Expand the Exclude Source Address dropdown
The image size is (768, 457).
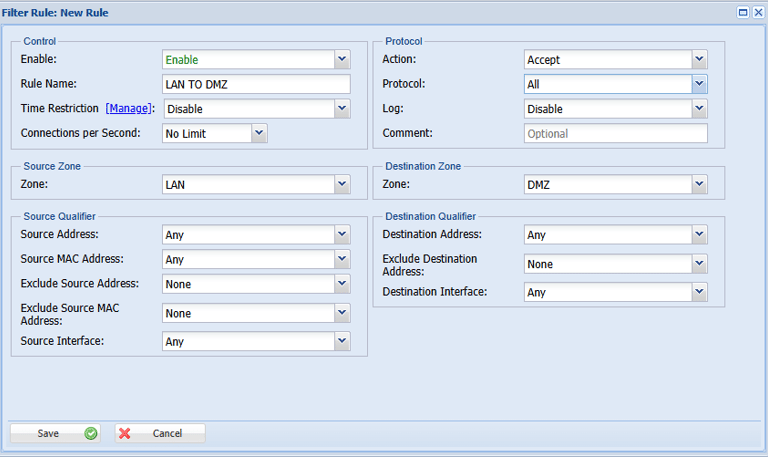[342, 284]
